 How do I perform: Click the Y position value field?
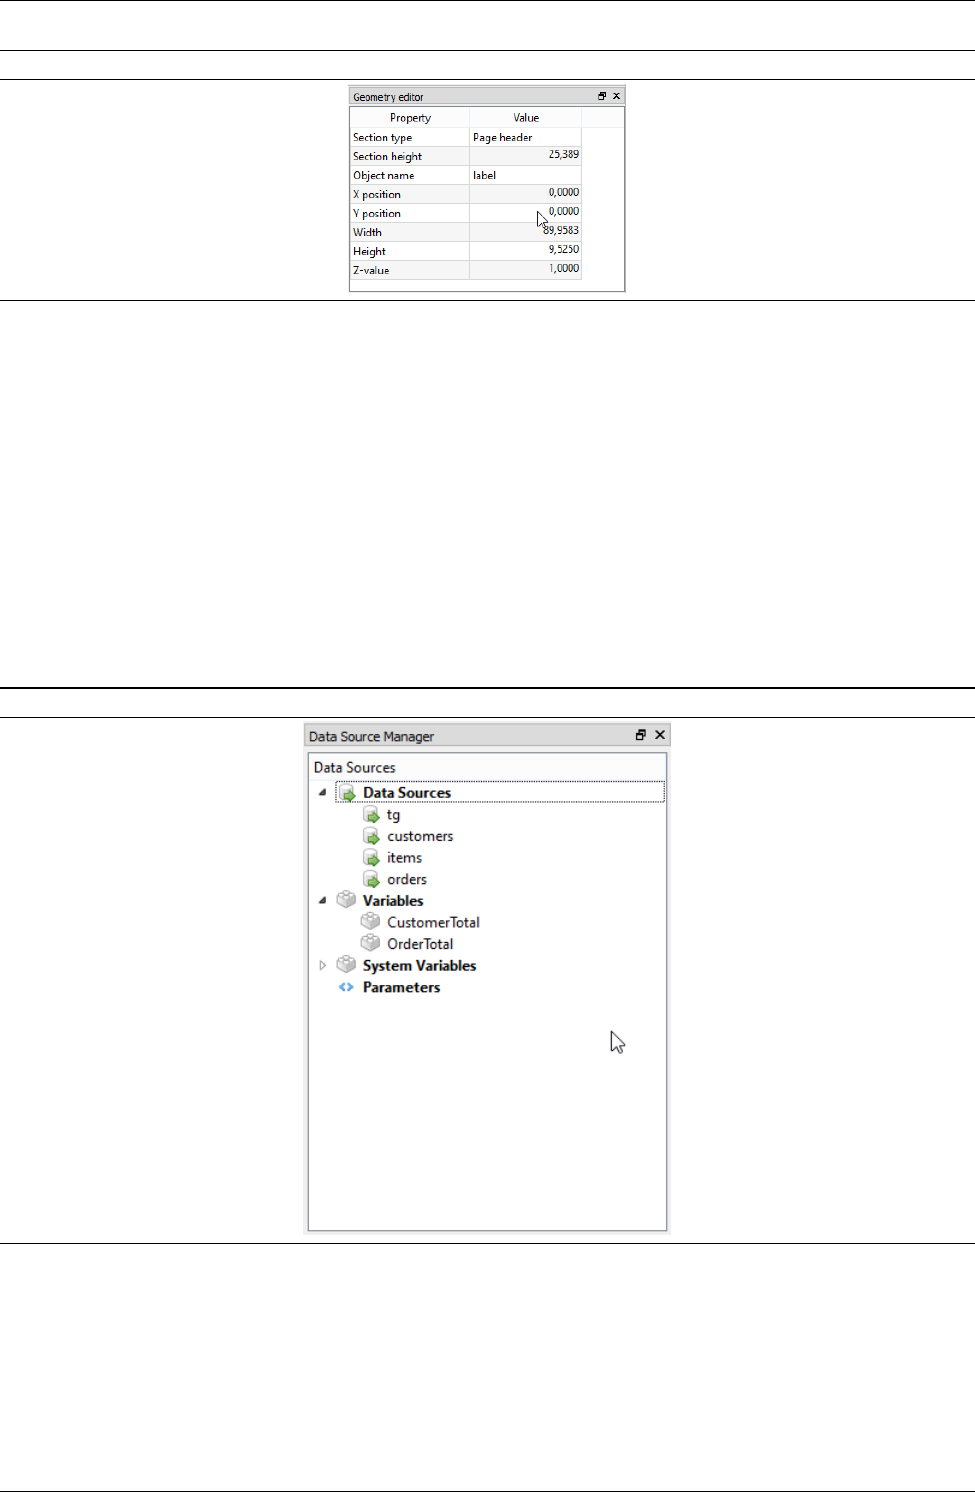coord(526,213)
